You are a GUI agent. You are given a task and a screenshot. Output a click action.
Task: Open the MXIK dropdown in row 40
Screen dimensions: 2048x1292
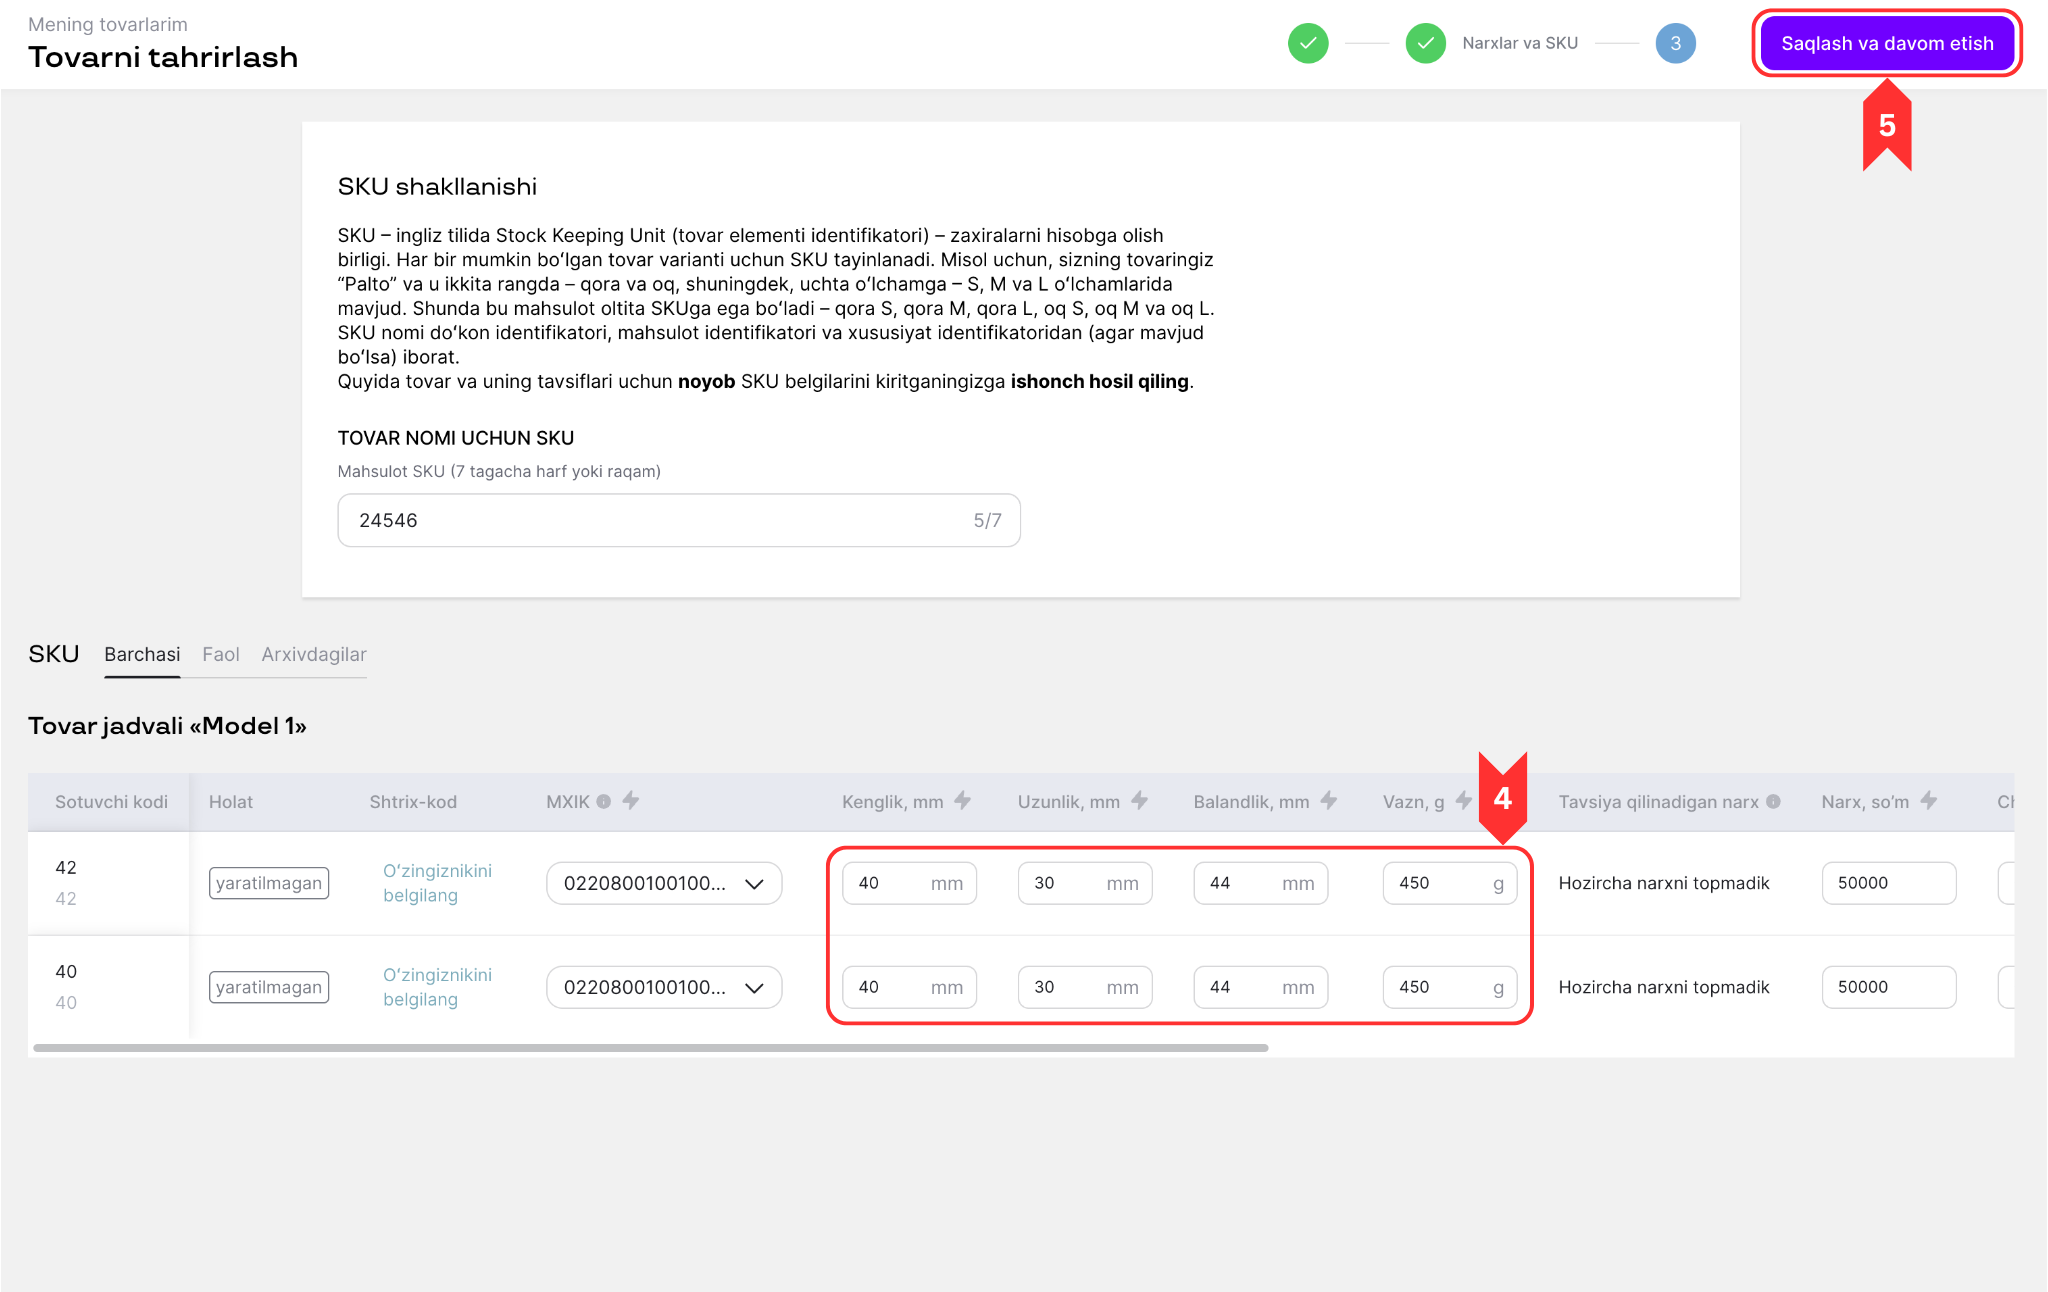tap(664, 987)
